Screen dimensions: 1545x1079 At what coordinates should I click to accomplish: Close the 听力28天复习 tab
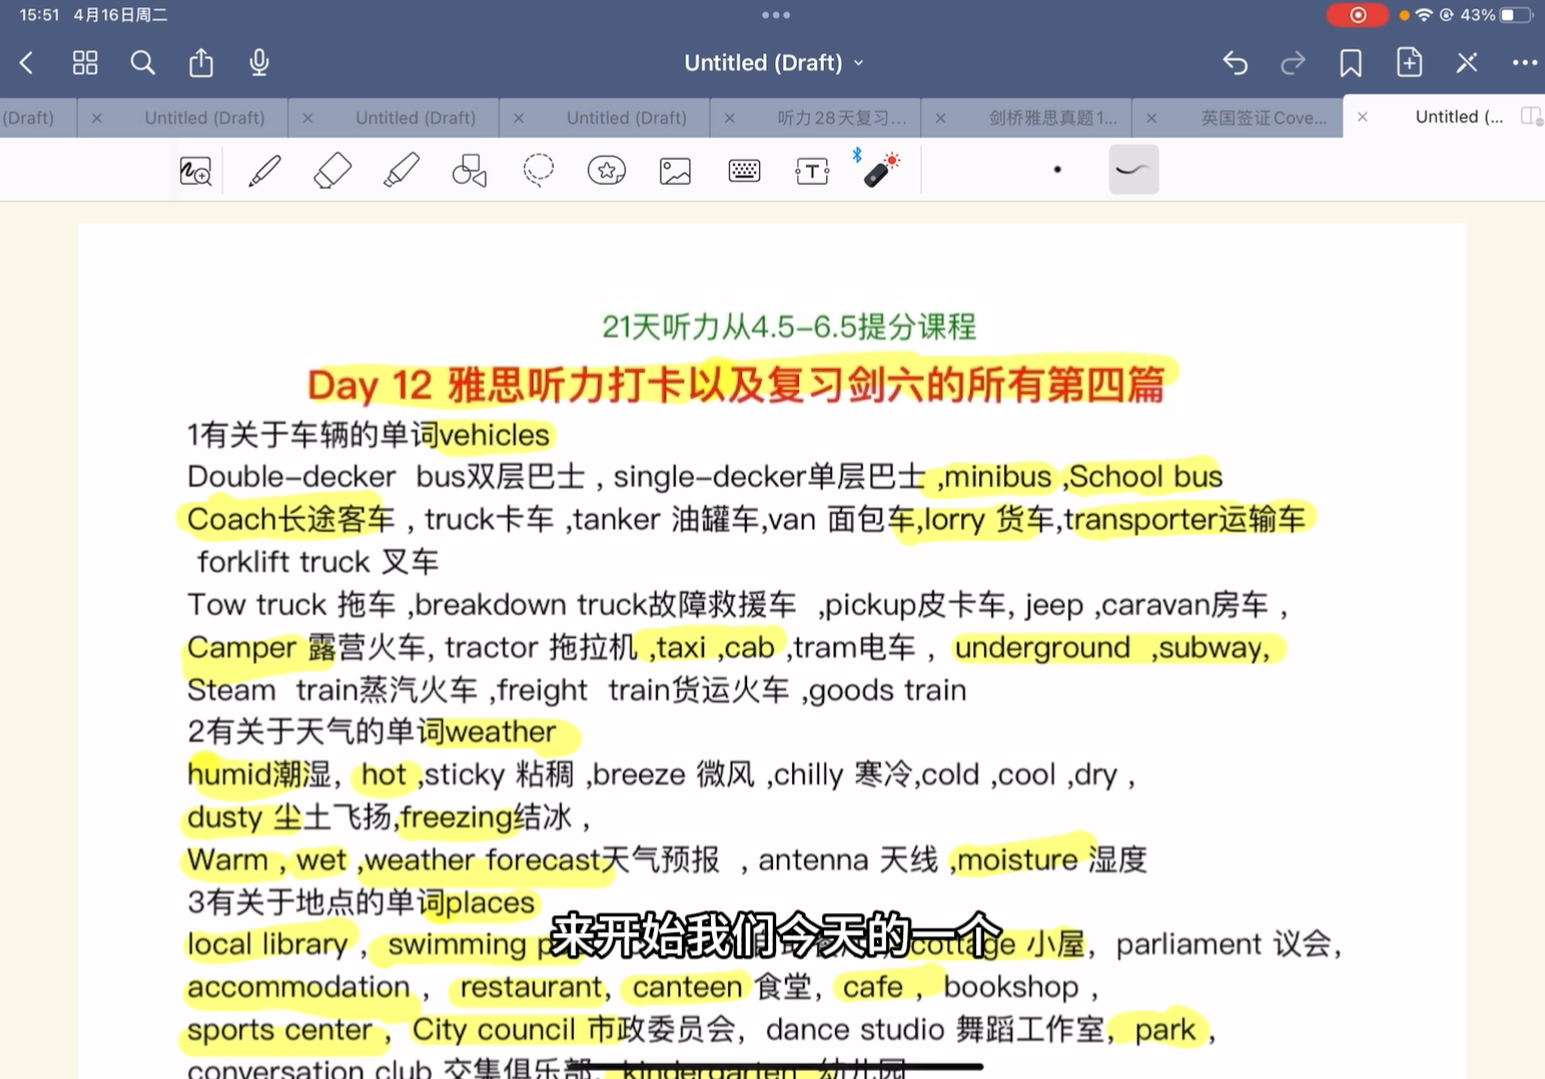tap(730, 118)
